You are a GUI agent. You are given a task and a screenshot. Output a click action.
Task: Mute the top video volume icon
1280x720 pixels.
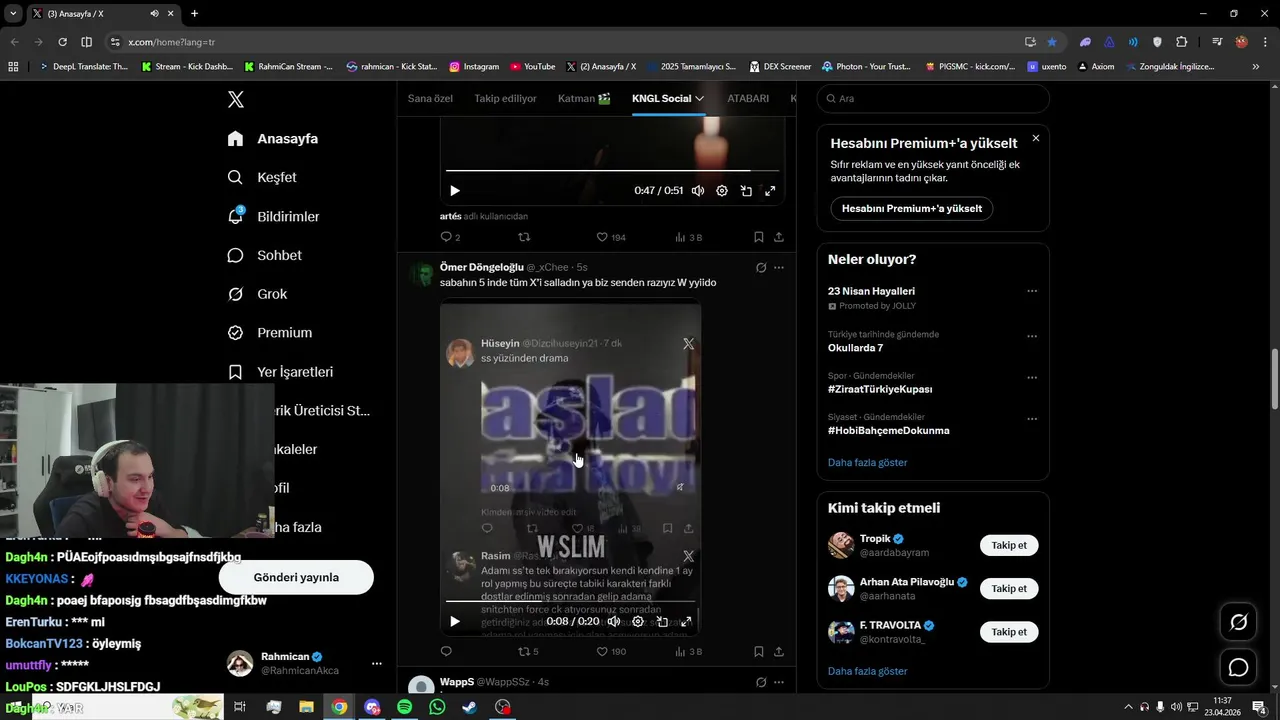tap(698, 190)
